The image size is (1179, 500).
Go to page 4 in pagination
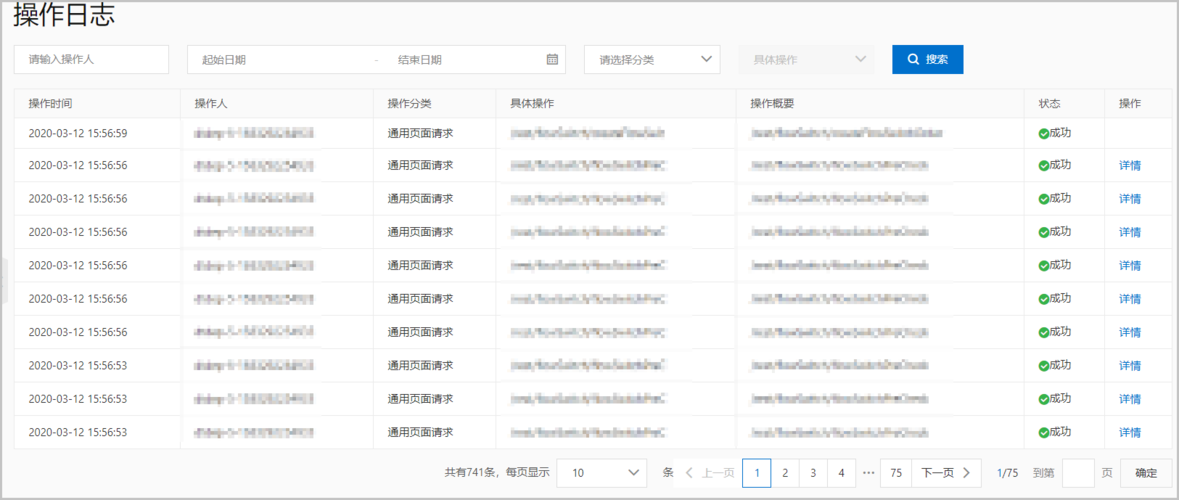pos(841,473)
